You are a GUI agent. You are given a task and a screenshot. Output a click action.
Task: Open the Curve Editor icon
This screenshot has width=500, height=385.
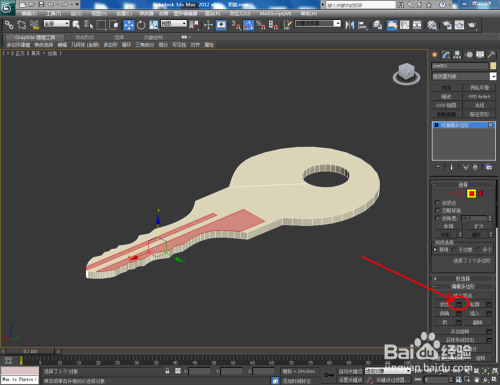tap(405, 25)
